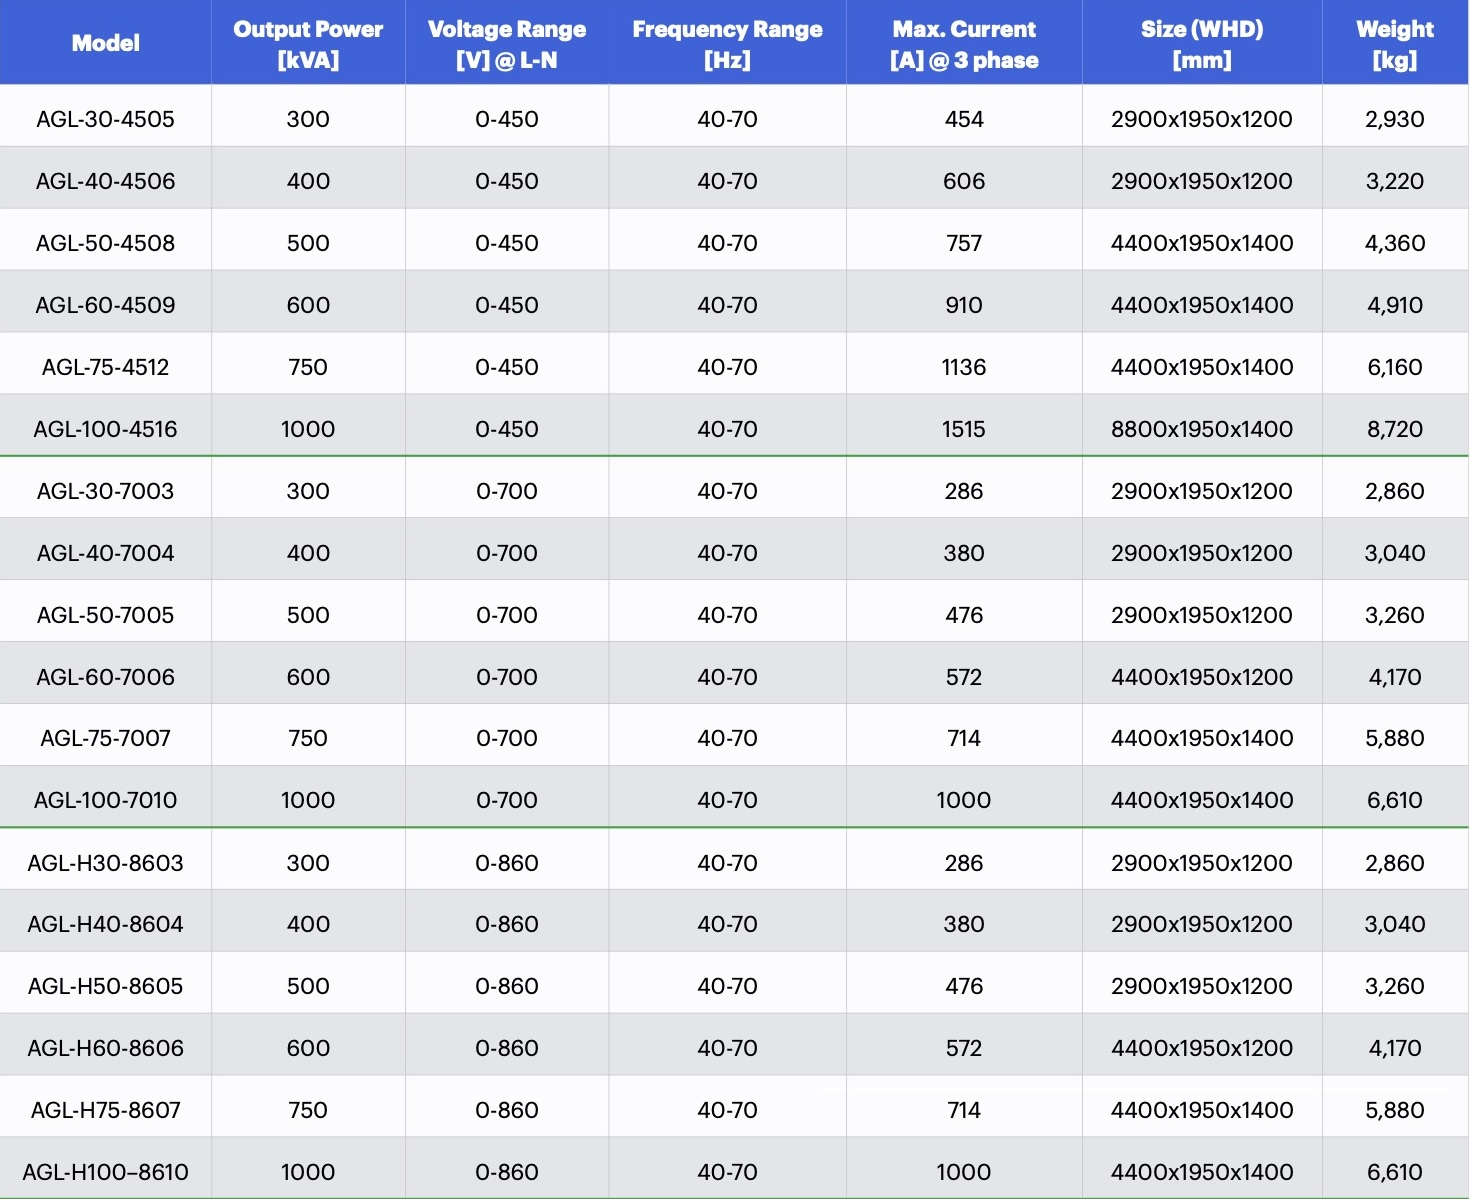Viewport: 1470px width, 1199px height.
Task: Click weight value 8,720
Action: click(x=1395, y=429)
